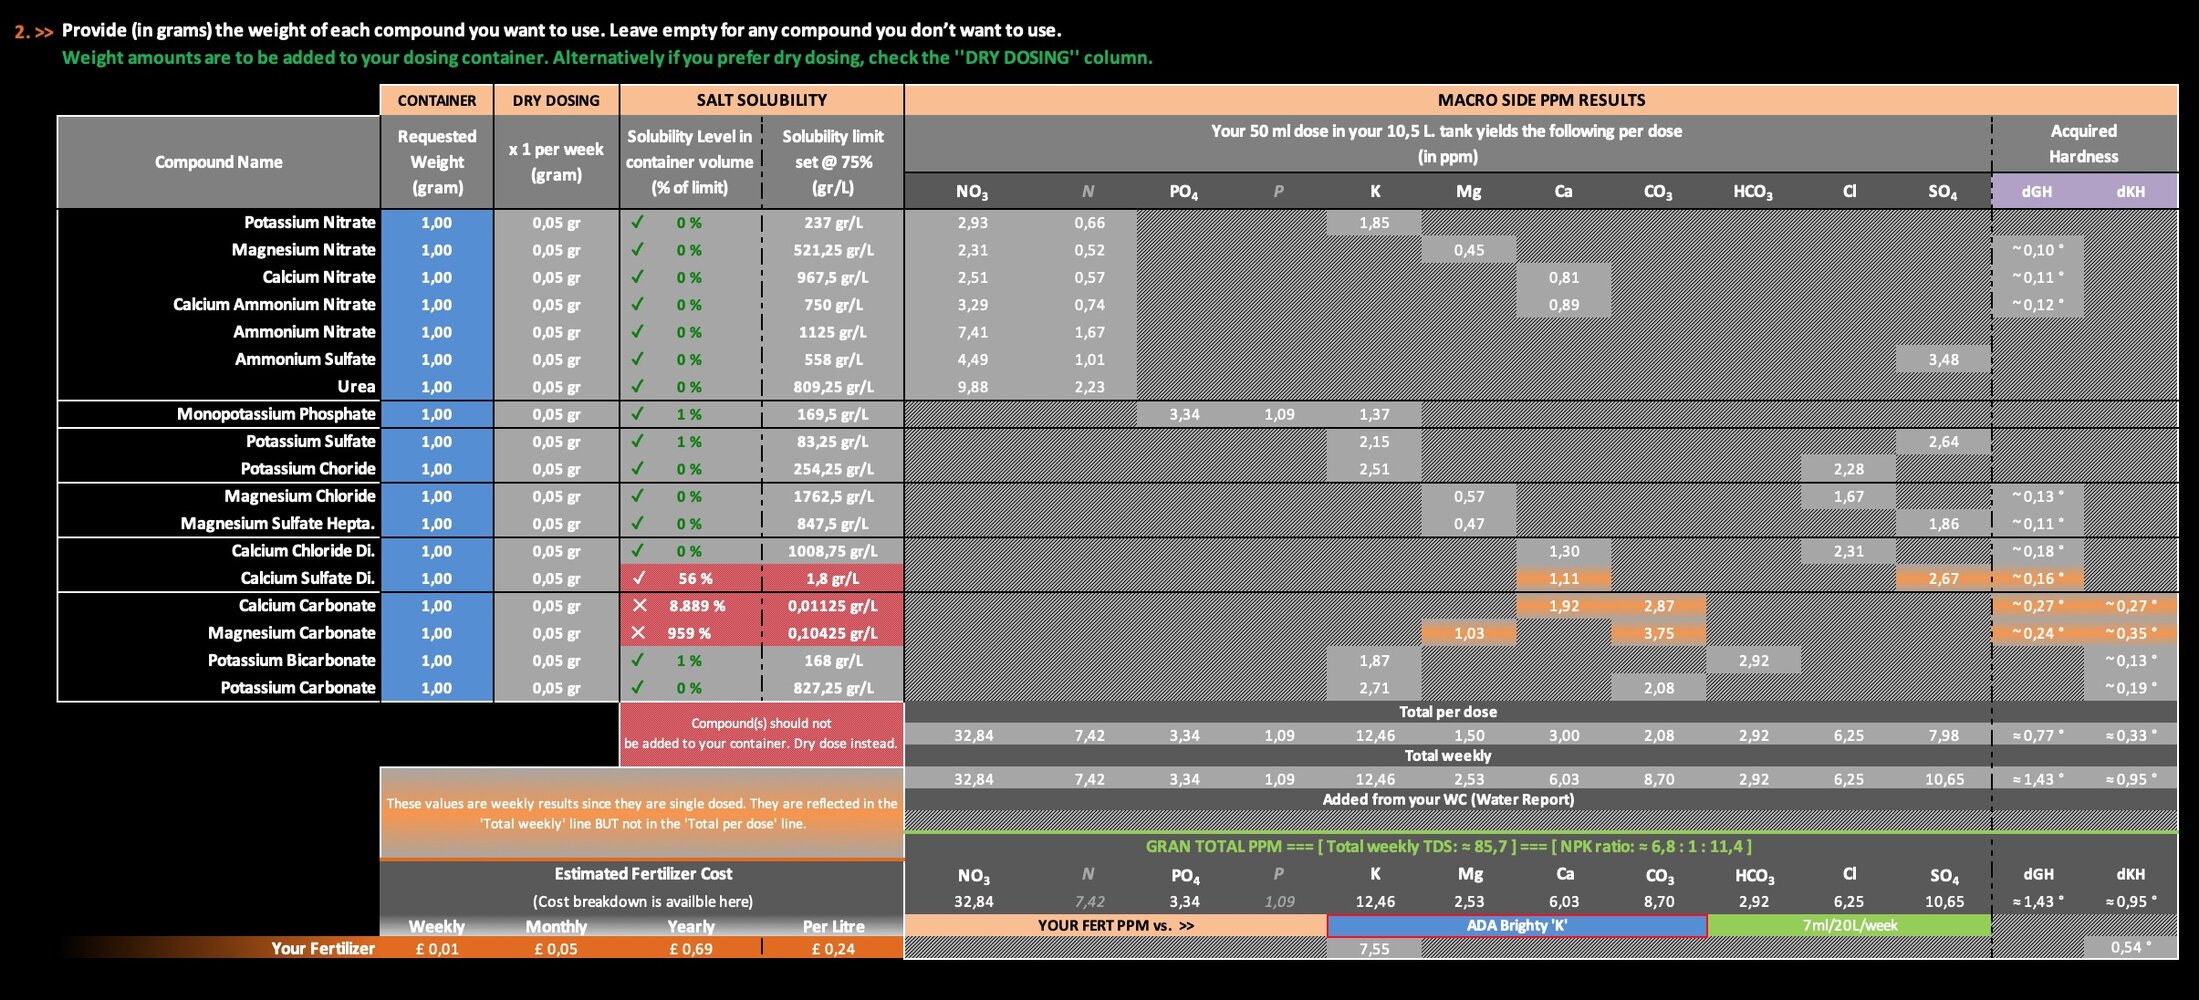Click the 'Added from your WC (Water Report)' label
2199x1000 pixels.
point(1447,800)
